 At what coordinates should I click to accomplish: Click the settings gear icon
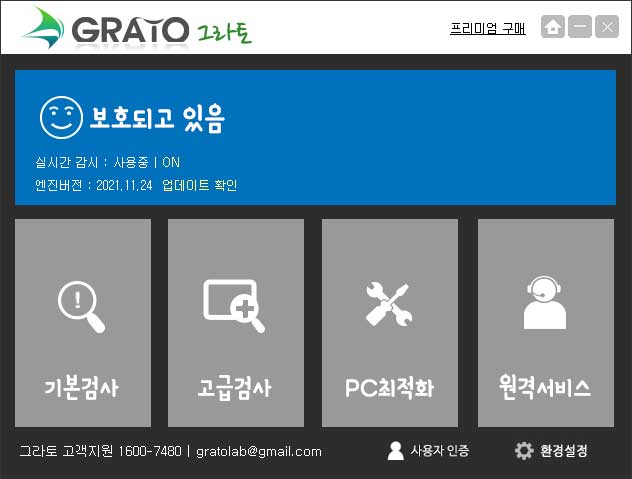pyautogui.click(x=524, y=450)
